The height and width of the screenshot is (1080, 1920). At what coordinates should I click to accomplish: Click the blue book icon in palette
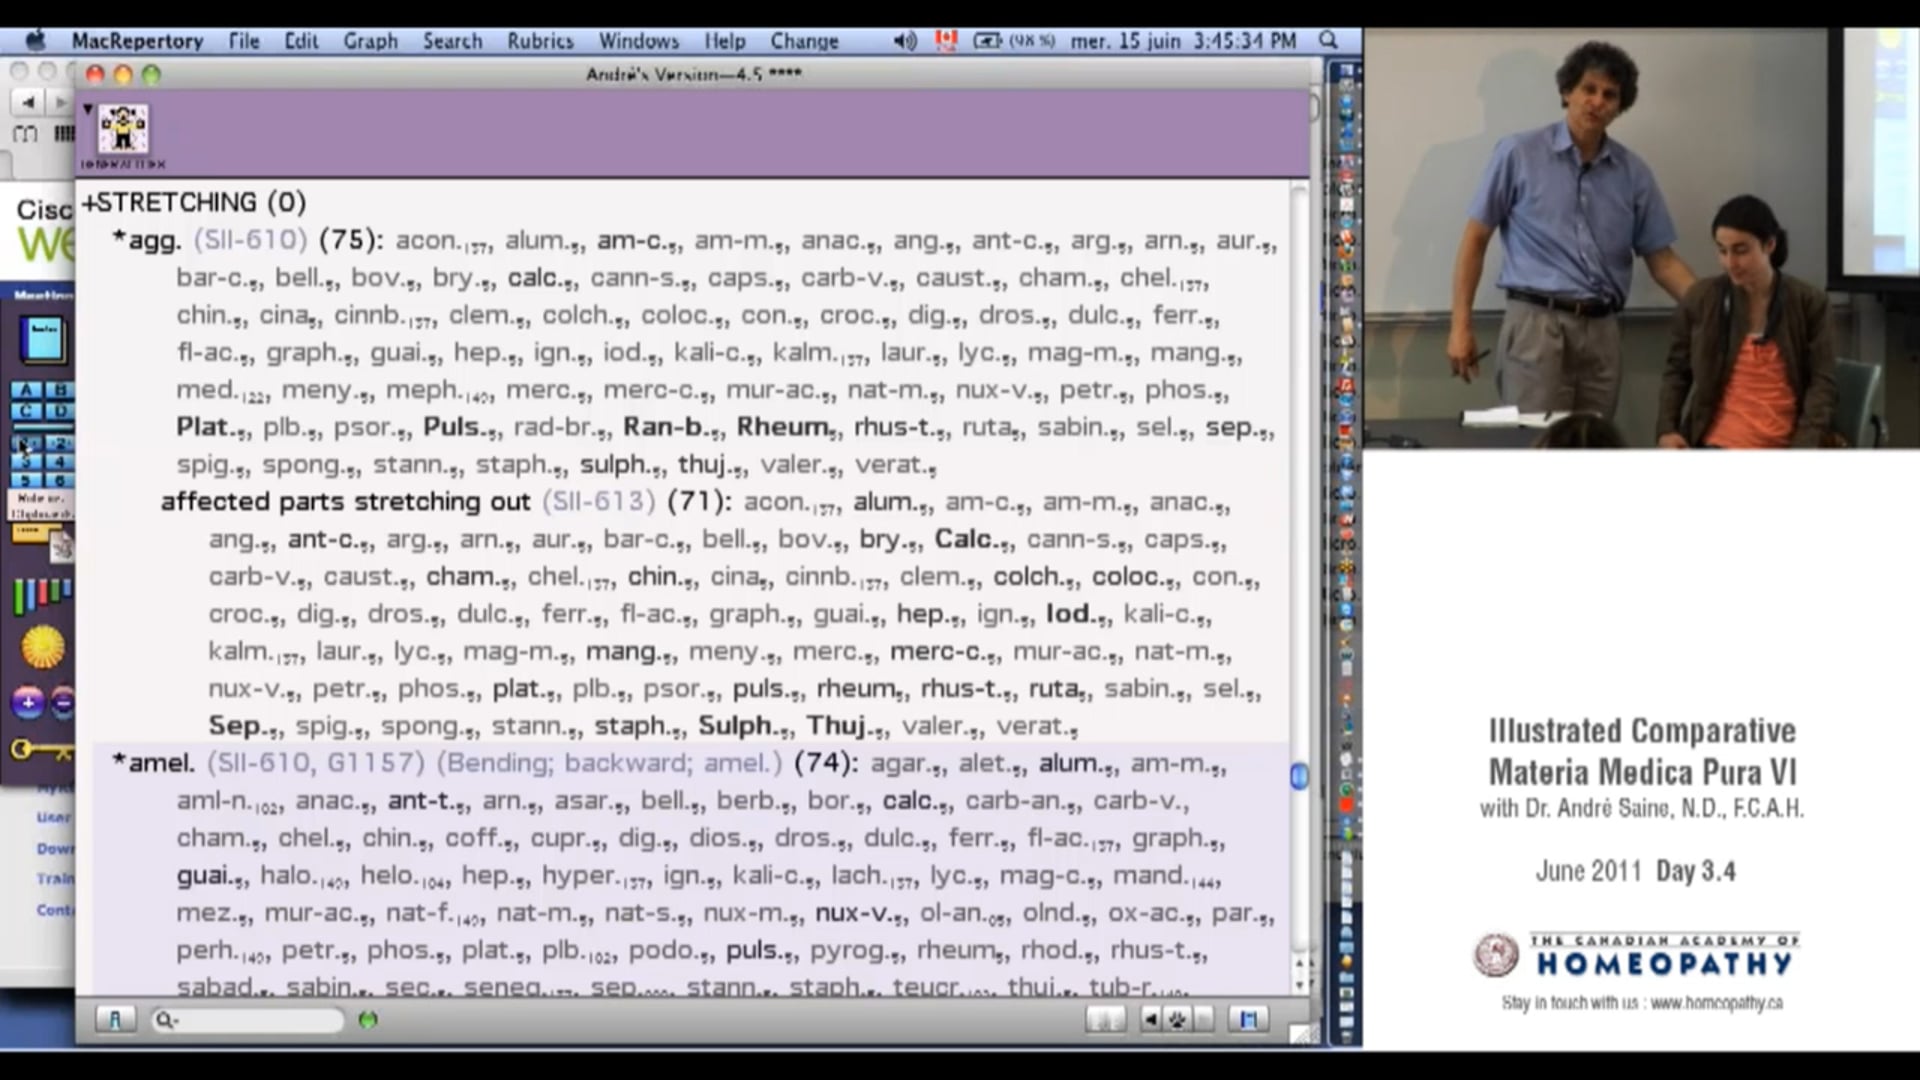(43, 340)
